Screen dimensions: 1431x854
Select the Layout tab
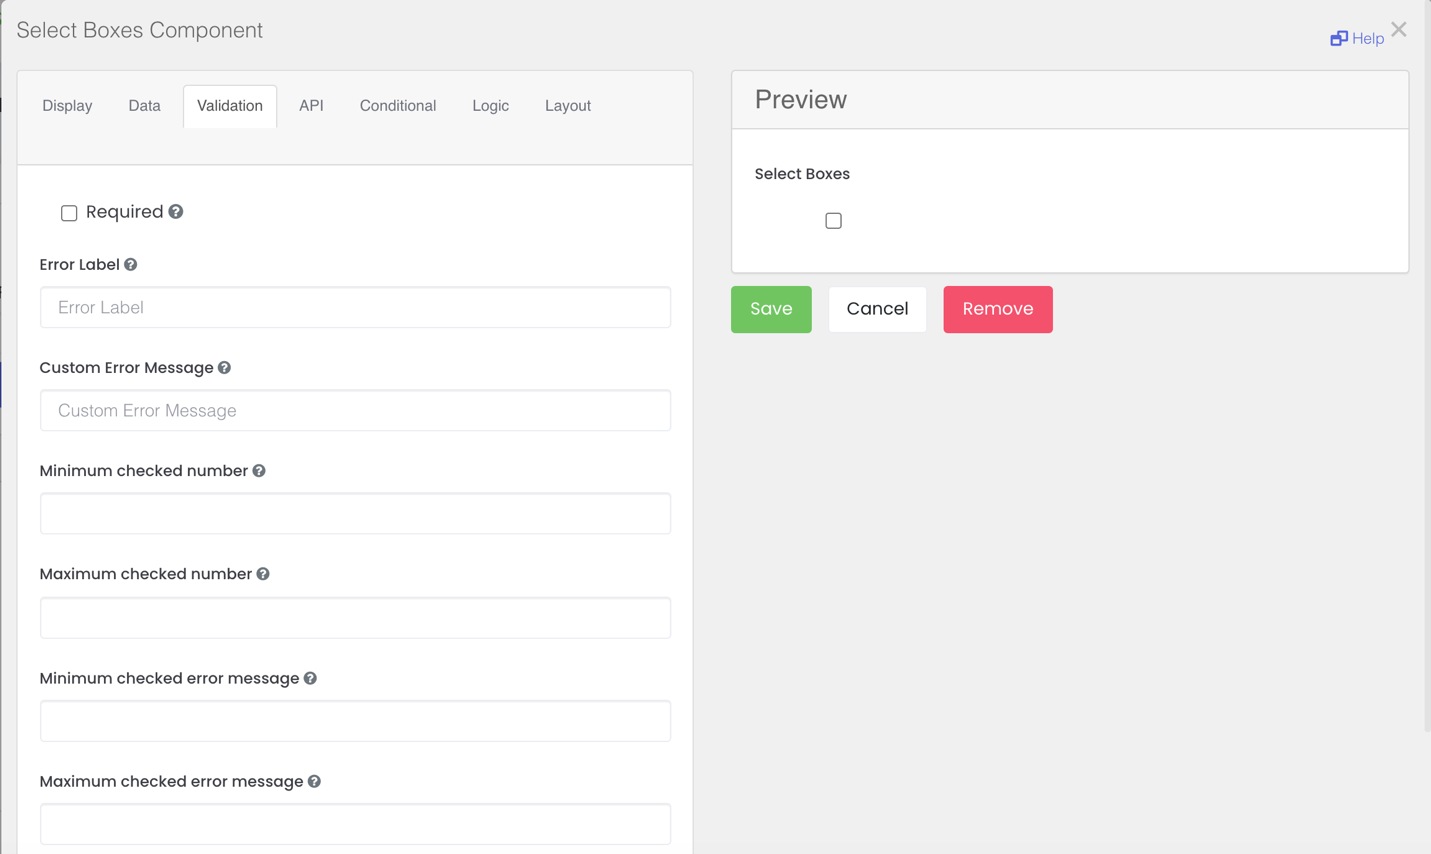[567, 106]
